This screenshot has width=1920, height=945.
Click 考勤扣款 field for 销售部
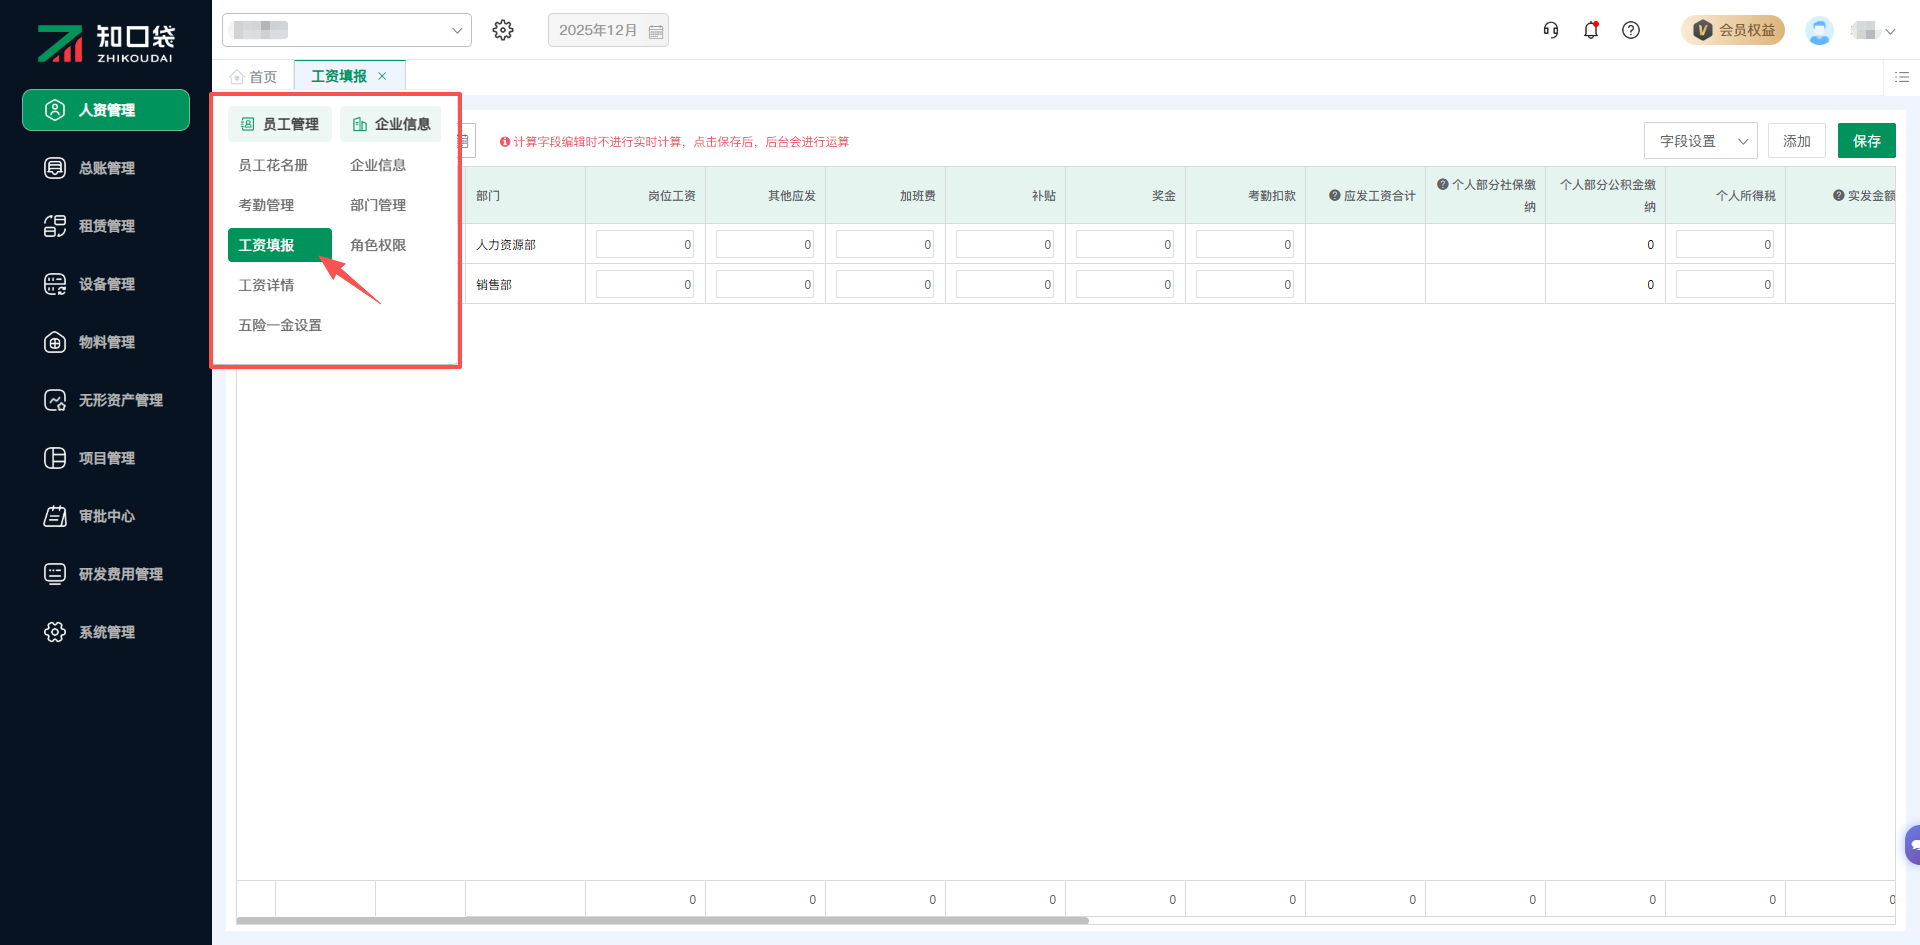pos(1245,284)
